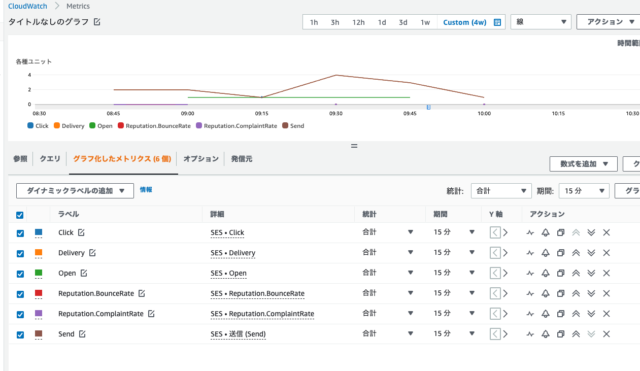Switch to the 参照 tab
Image resolution: width=640 pixels, height=371 pixels.
(x=20, y=159)
